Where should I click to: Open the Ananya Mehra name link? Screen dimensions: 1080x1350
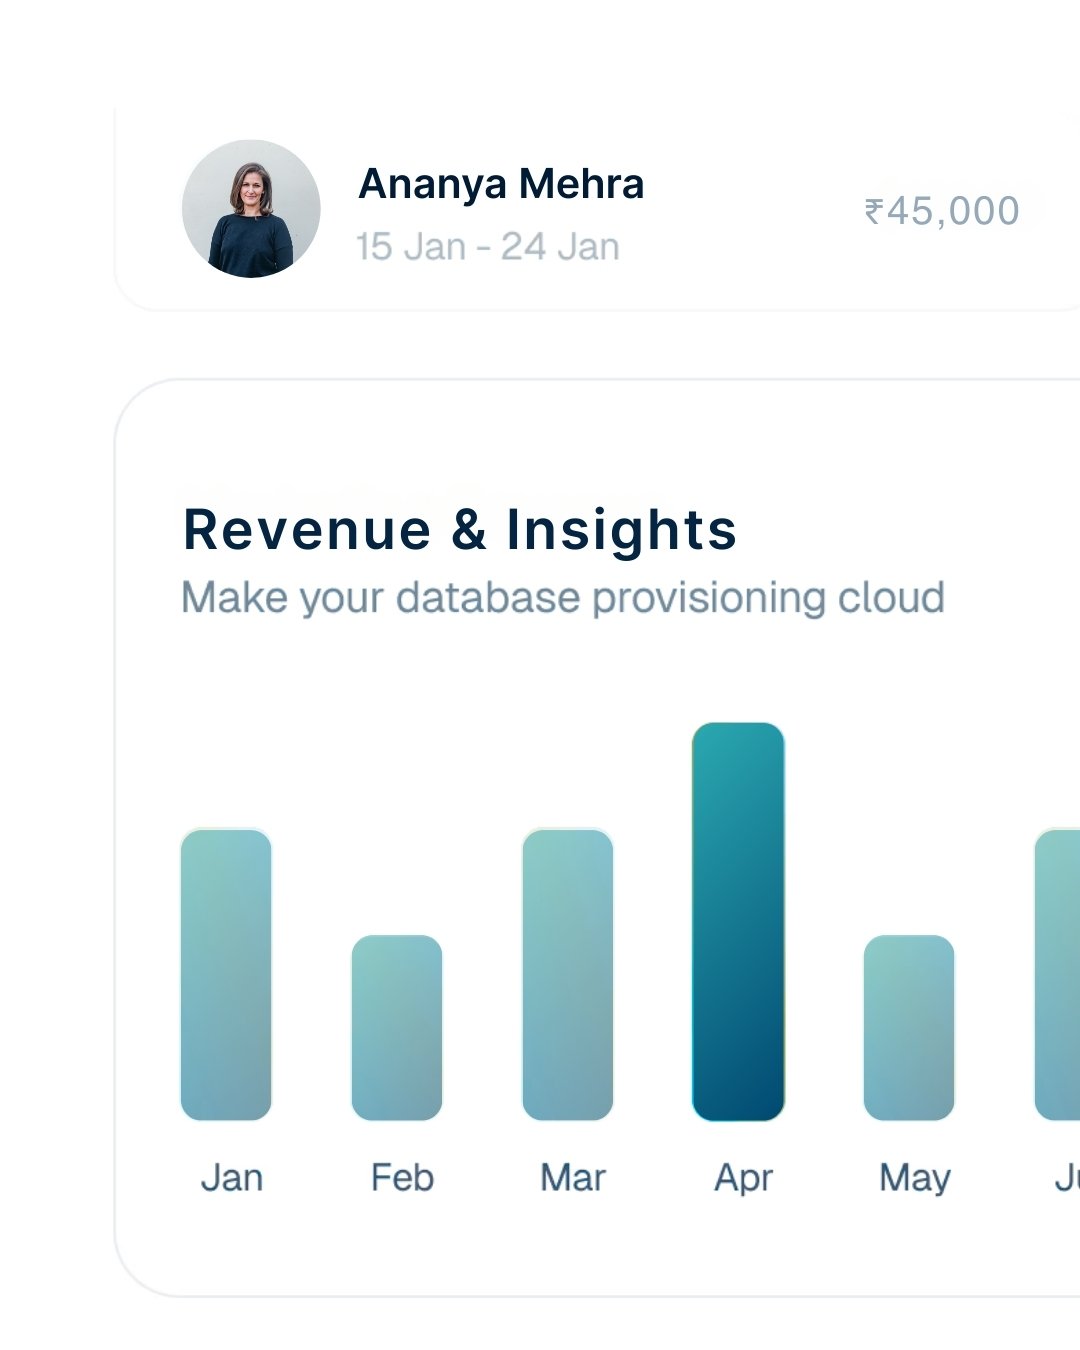pyautogui.click(x=501, y=184)
